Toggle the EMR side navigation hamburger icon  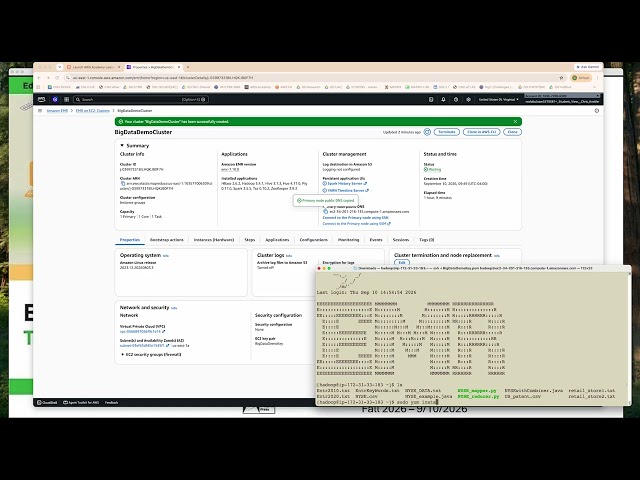point(40,111)
